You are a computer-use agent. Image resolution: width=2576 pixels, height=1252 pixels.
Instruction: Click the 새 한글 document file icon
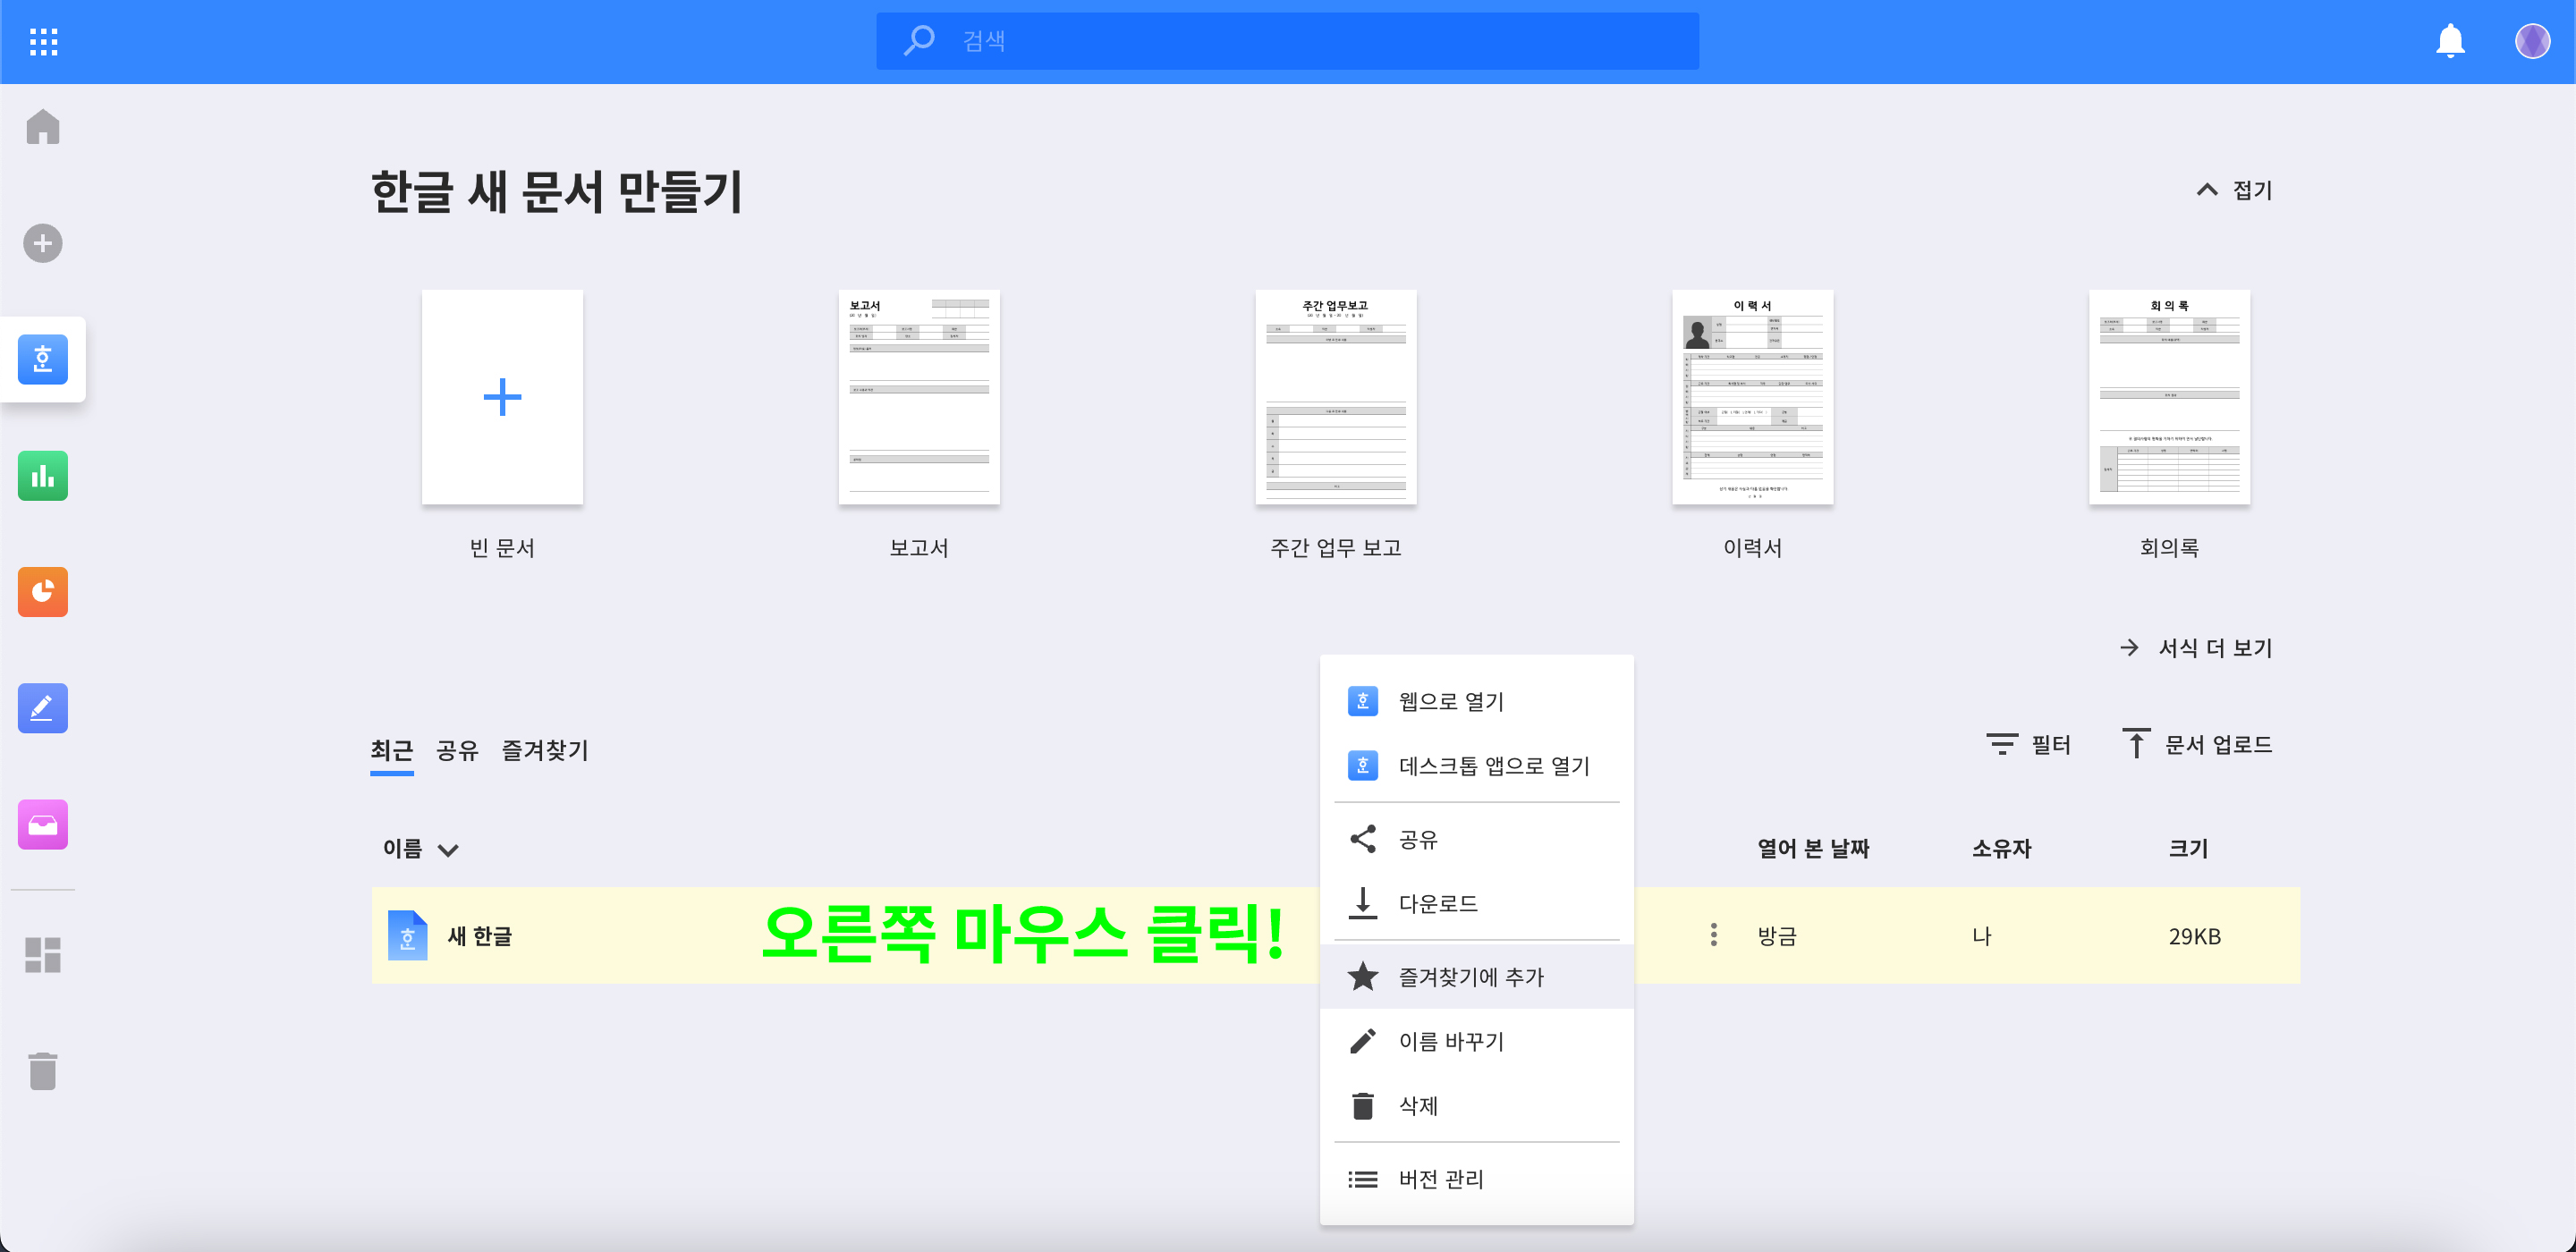[x=407, y=935]
